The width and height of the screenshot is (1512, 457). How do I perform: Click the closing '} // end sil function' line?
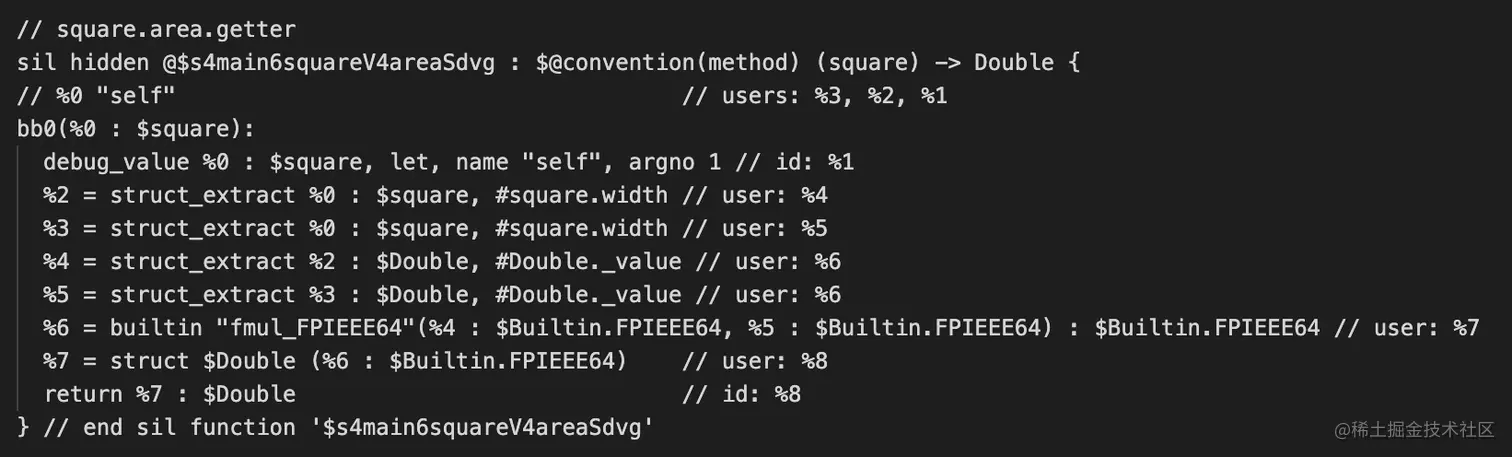[336, 428]
